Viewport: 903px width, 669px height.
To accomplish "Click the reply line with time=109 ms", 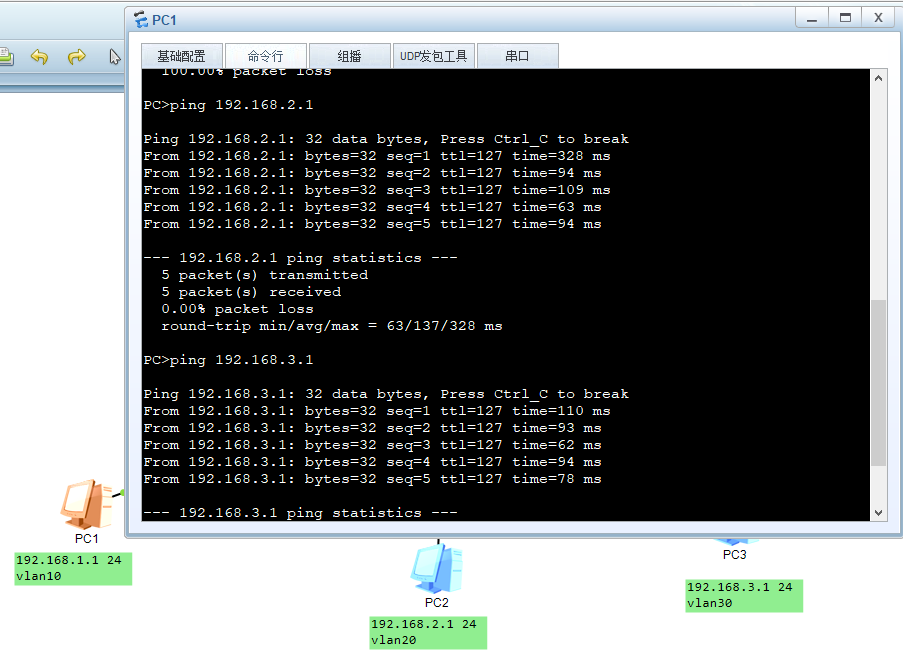I will 377,190.
